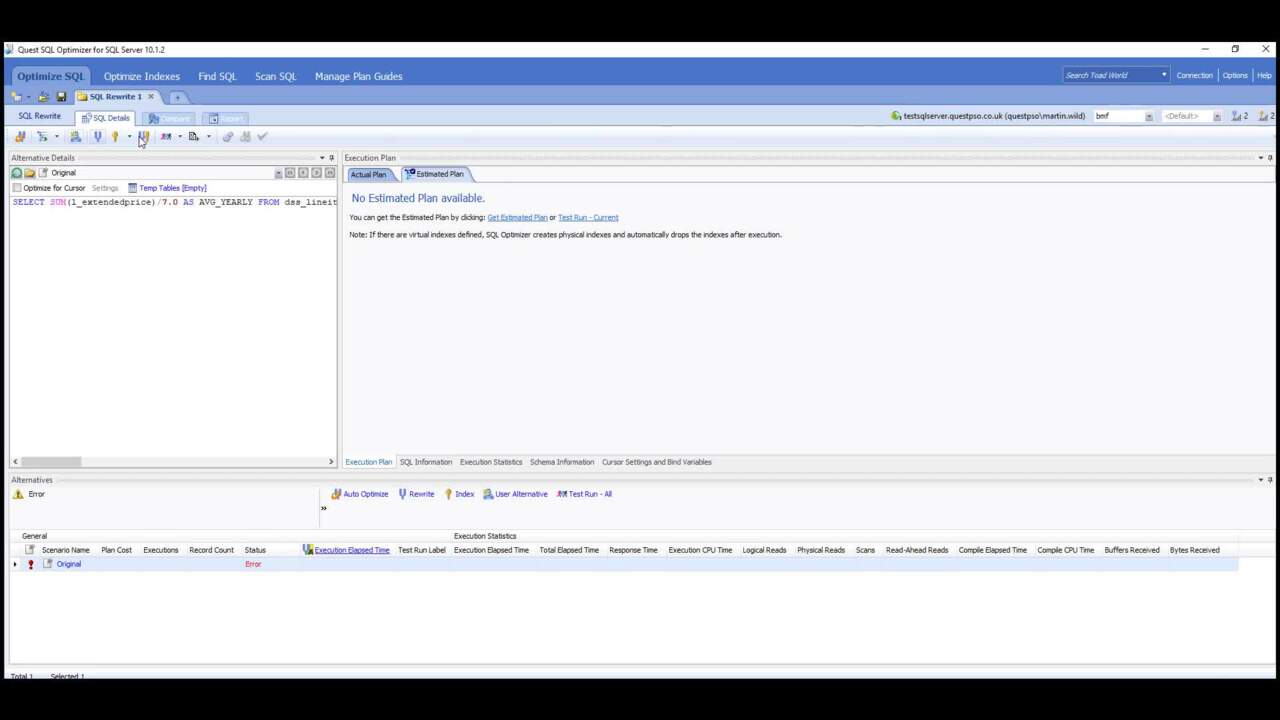Screen dimensions: 1280x720
Task: Click the SQL text horizontal scrollbar thumb
Action: coord(51,461)
